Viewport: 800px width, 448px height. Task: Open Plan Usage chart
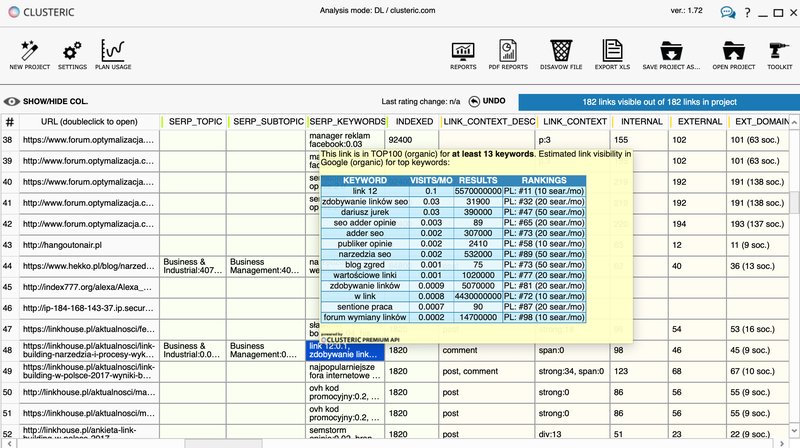pos(113,55)
